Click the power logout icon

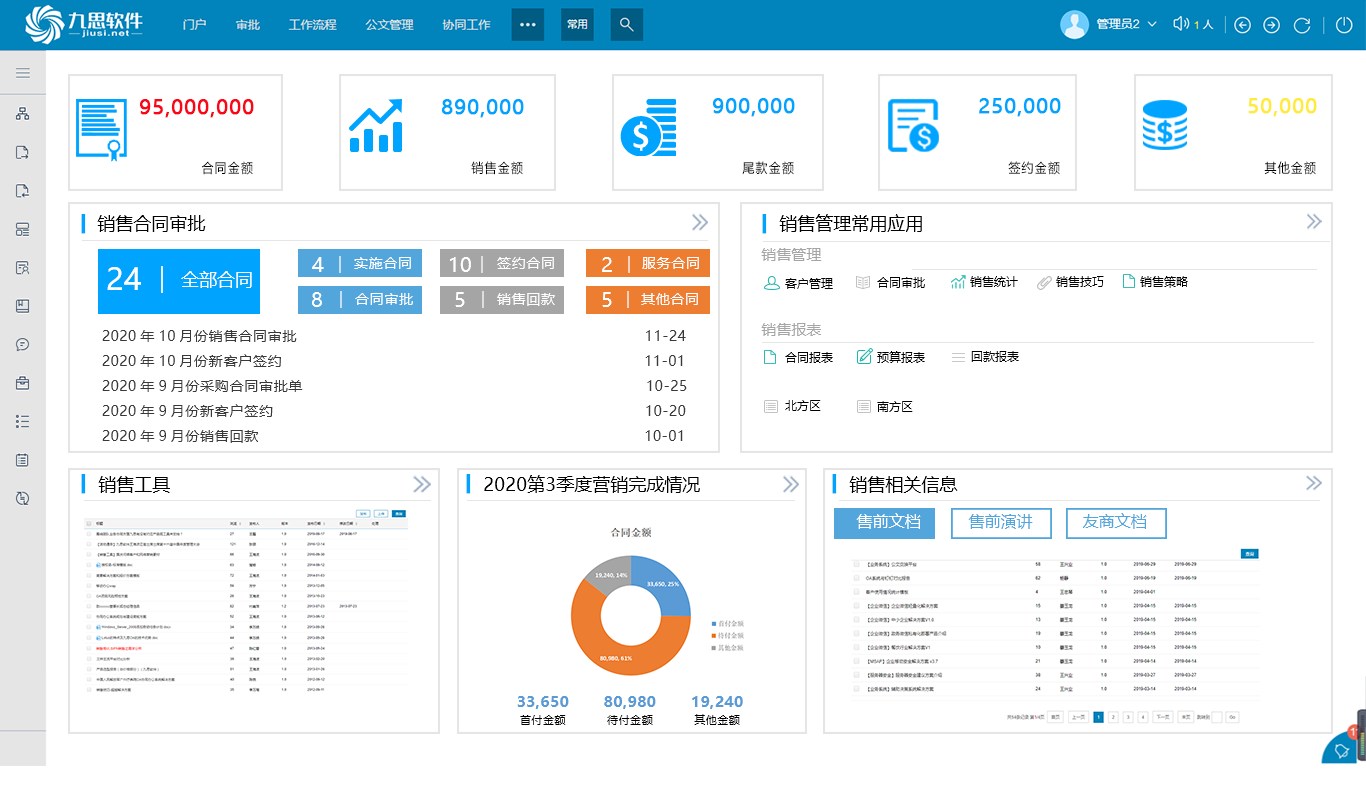1344,25
